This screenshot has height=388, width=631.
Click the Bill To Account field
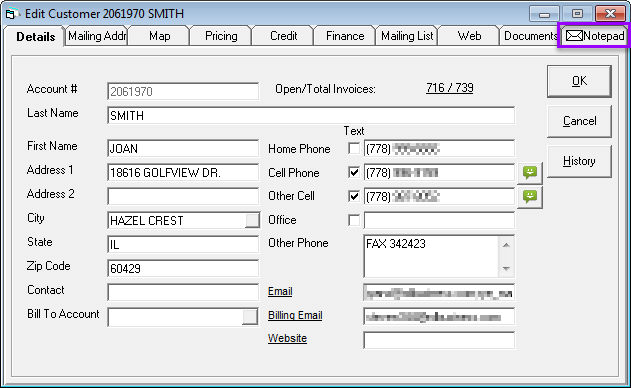click(175, 317)
